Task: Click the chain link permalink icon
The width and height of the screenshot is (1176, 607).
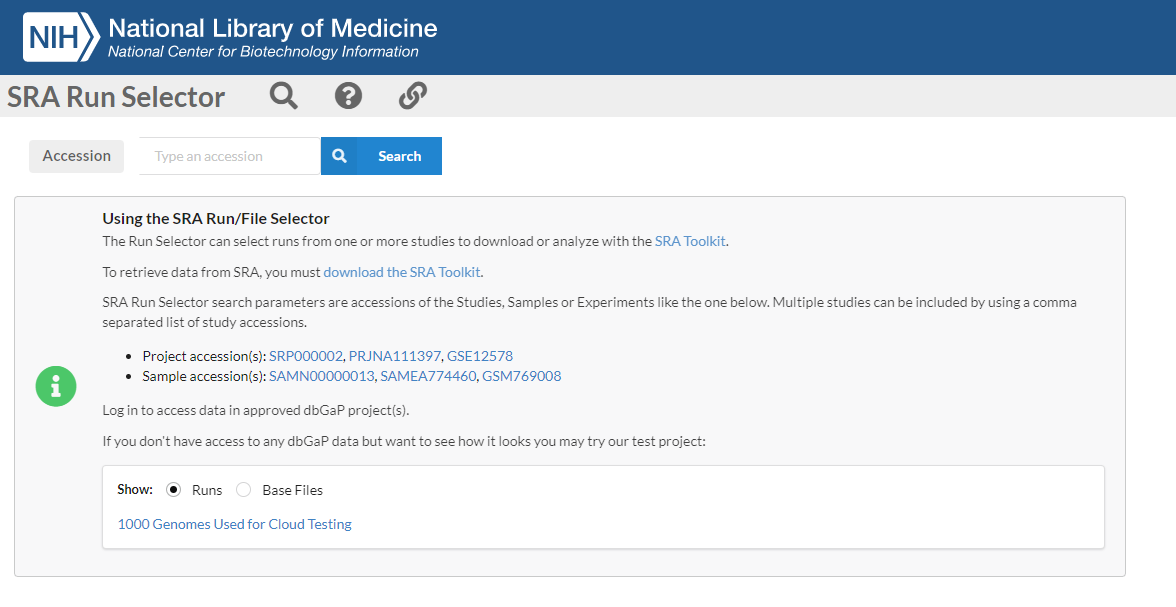Action: point(412,96)
